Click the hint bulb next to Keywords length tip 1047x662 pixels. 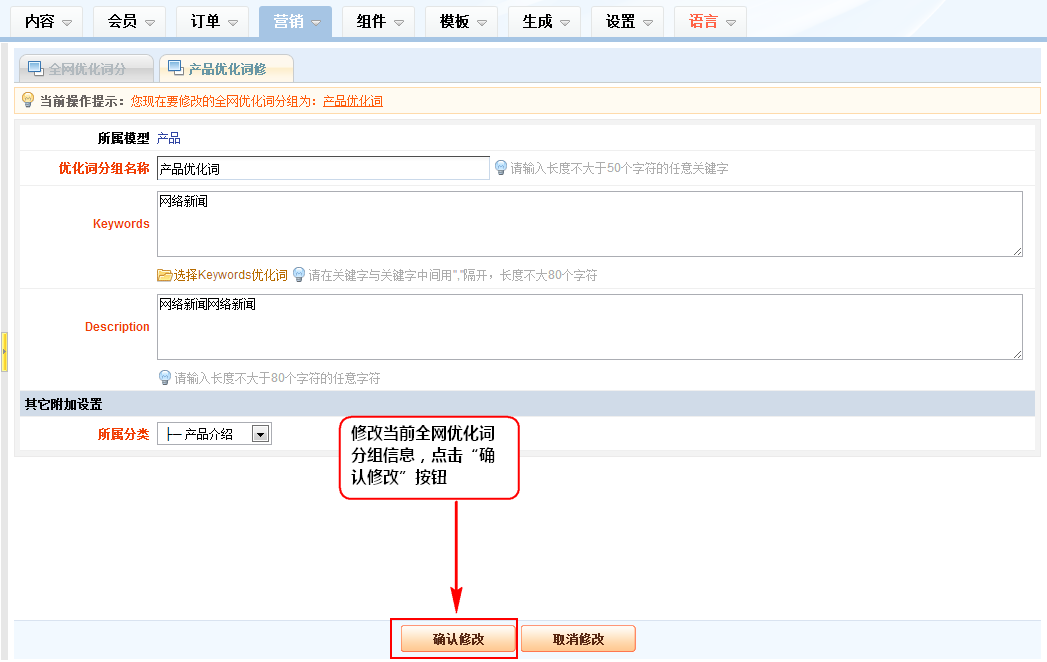click(298, 275)
